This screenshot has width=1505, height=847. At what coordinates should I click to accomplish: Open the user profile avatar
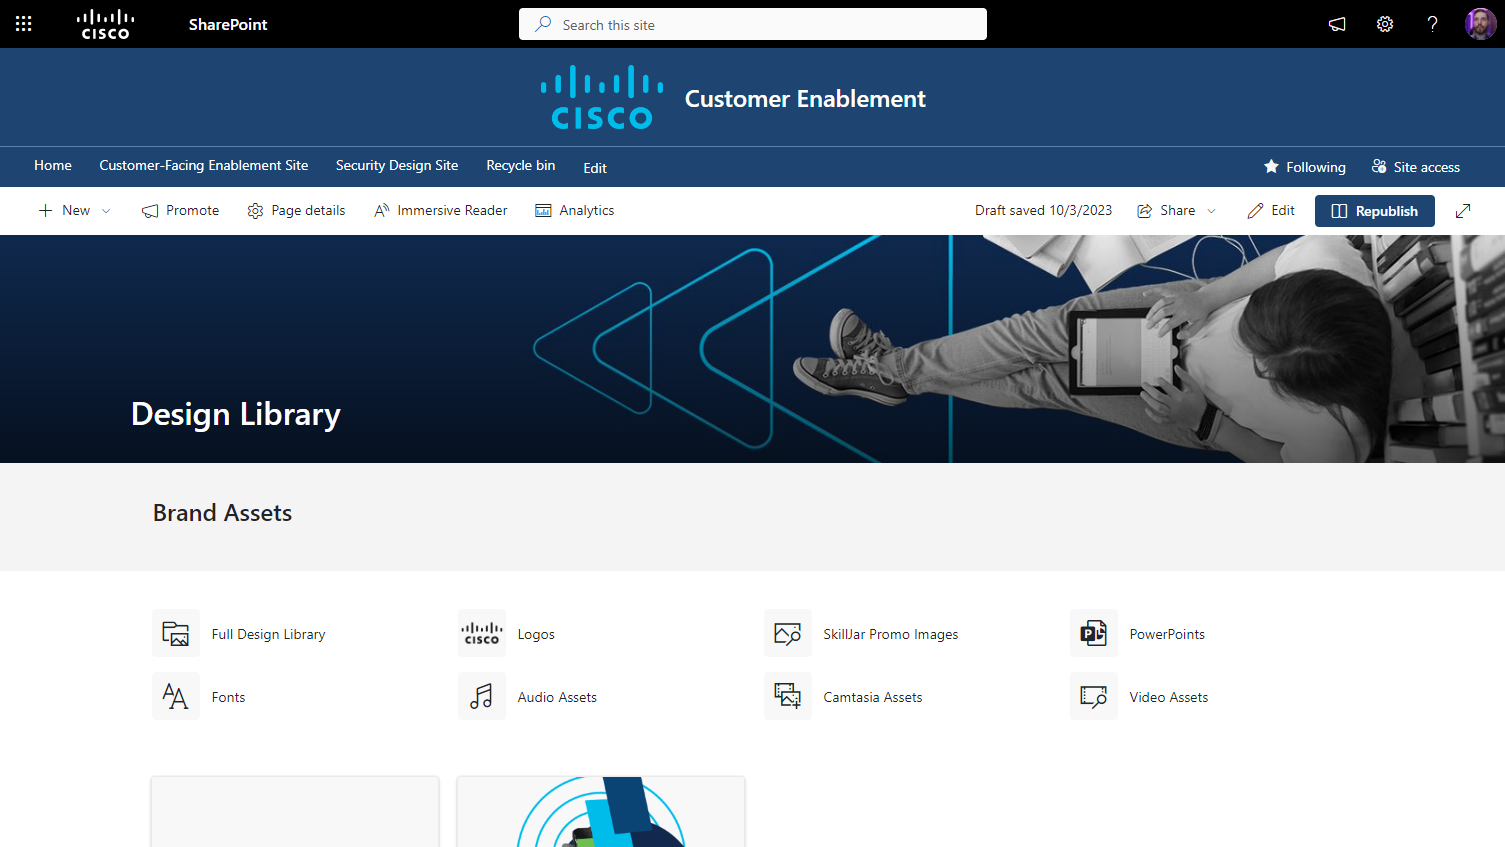[1481, 24]
